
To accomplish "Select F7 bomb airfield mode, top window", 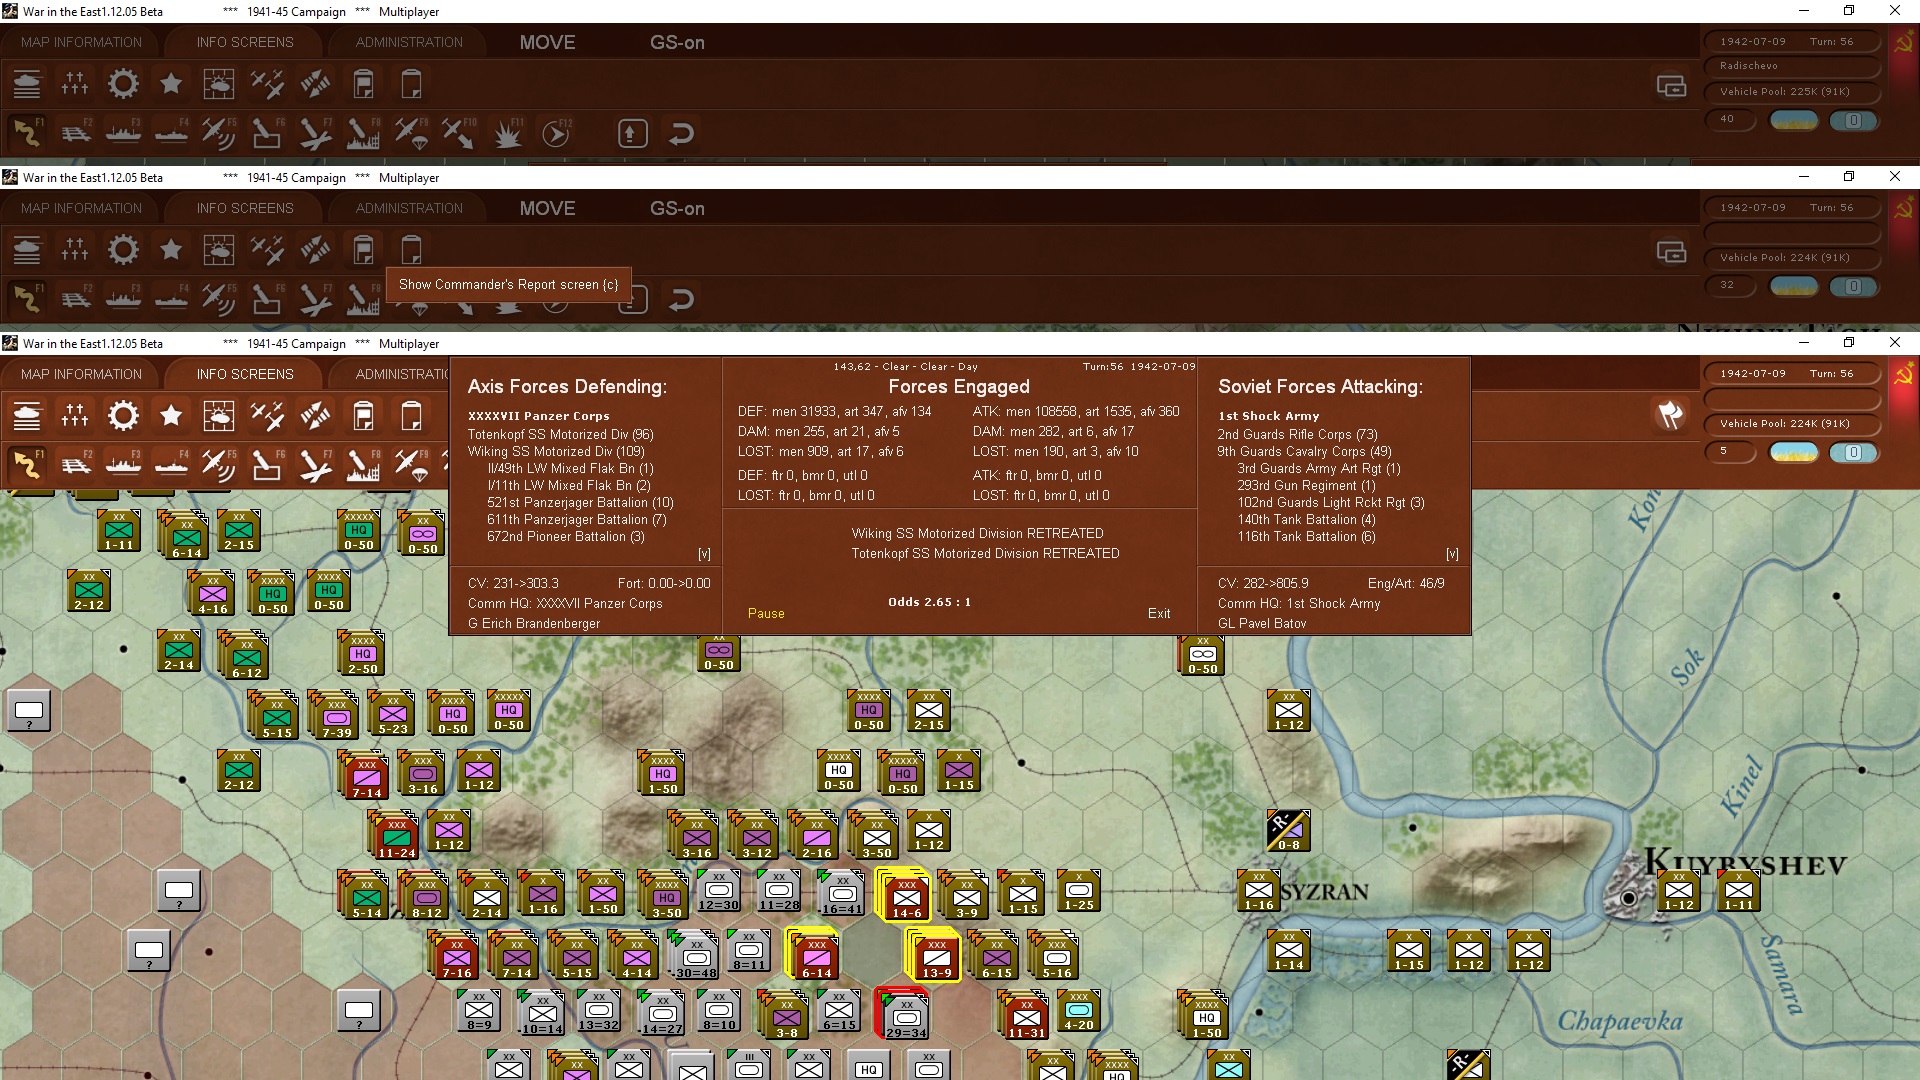I will pyautogui.click(x=315, y=133).
